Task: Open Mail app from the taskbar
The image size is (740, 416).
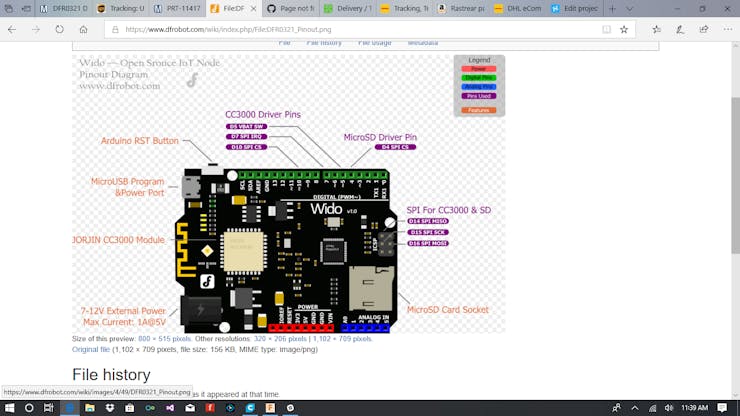Action: (190, 408)
